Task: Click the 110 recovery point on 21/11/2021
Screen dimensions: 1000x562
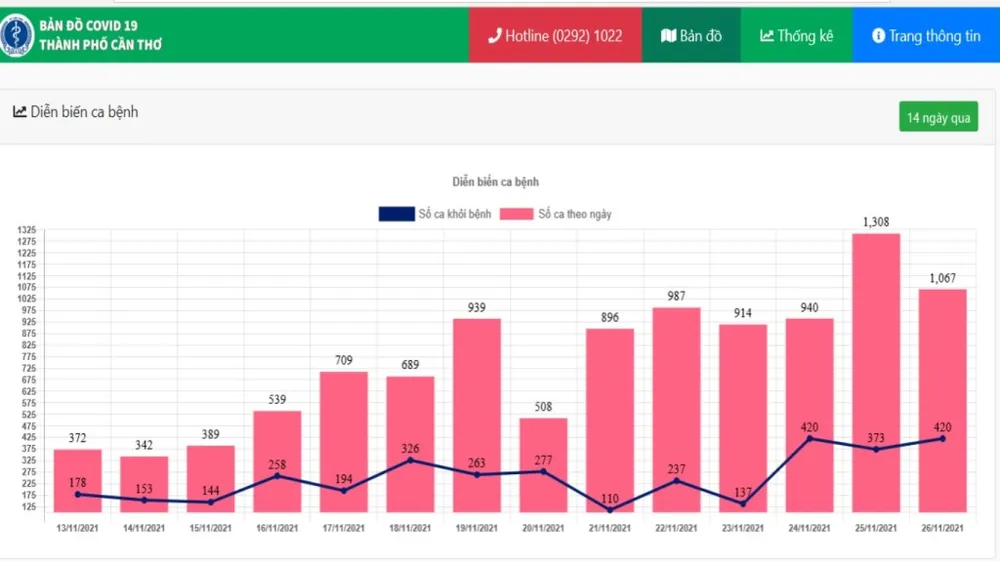Action: [x=611, y=510]
